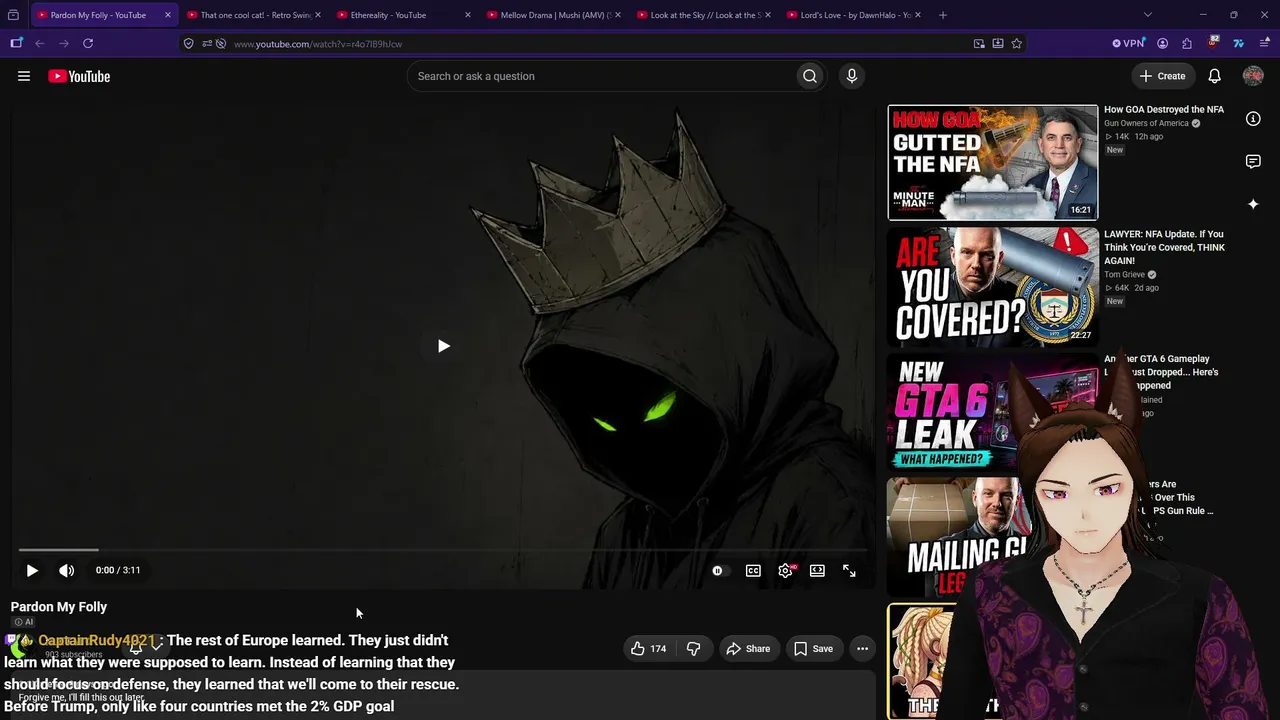This screenshot has width=1280, height=720.
Task: Mute the video with the speaker icon
Action: tap(67, 570)
